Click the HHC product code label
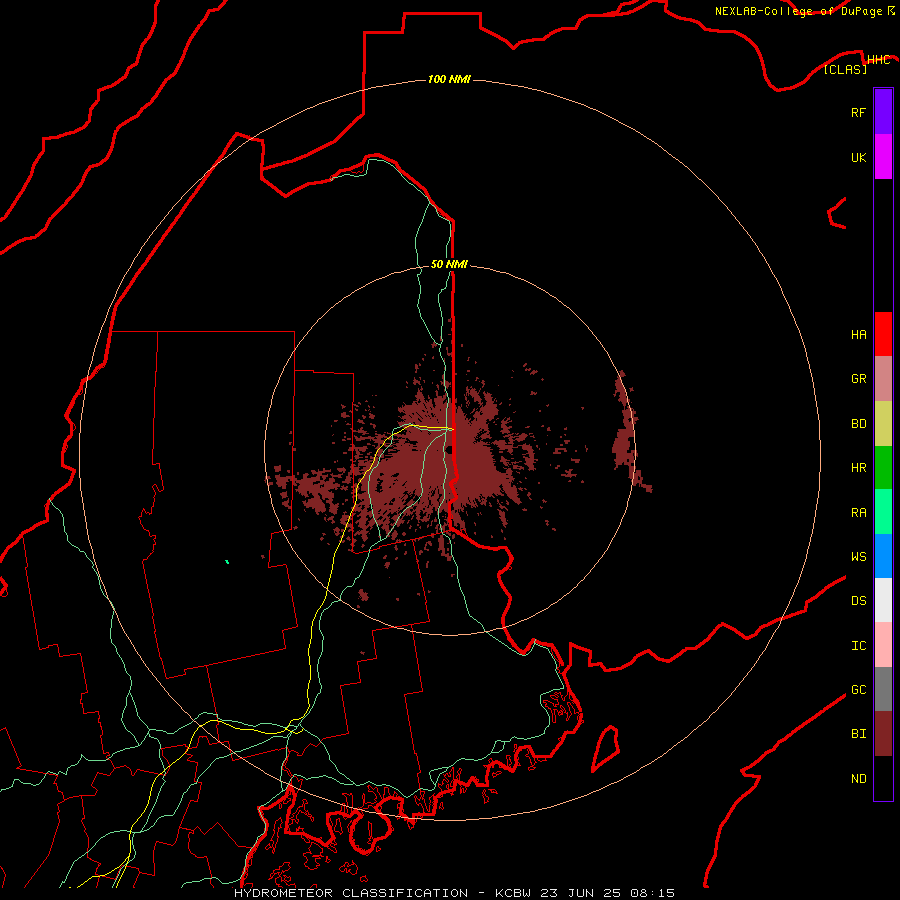 click(x=878, y=60)
